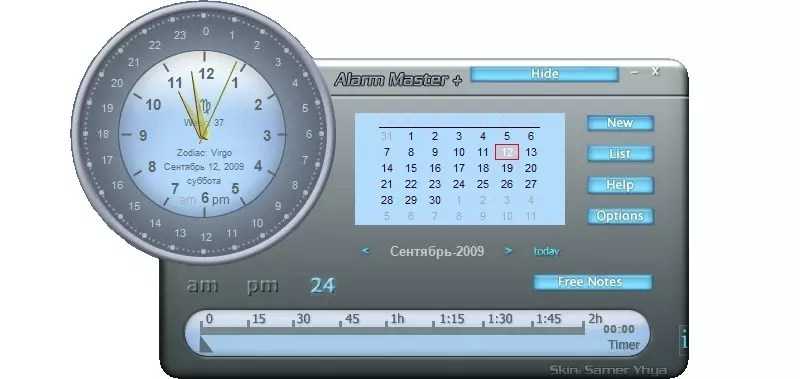Switch to 24 hour format

[x=322, y=286]
